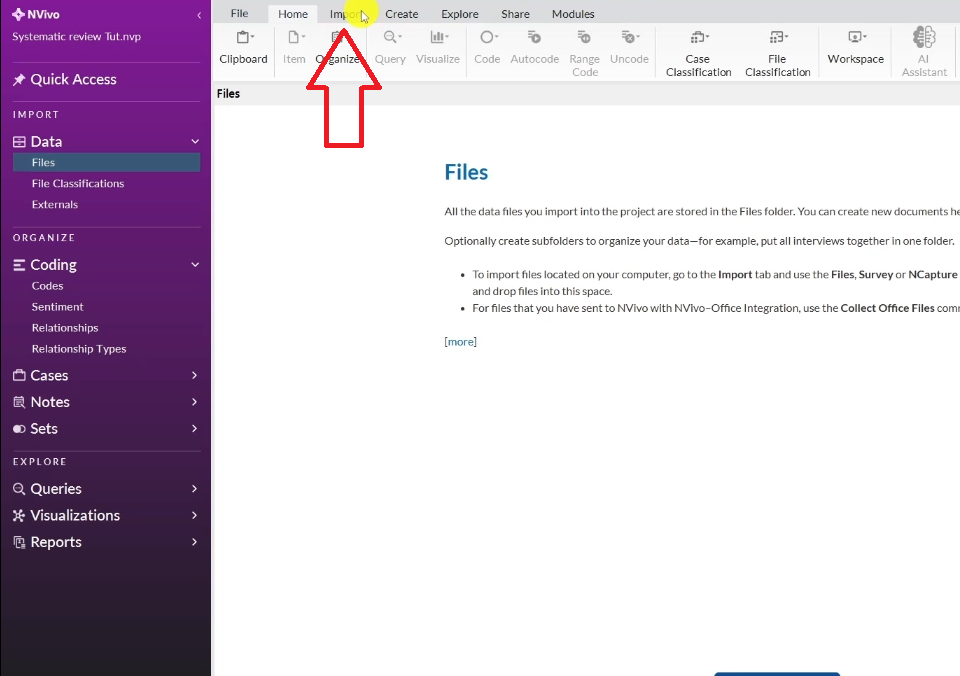Image resolution: width=960 pixels, height=676 pixels.
Task: Open the Clipboard ribbon group
Action: tap(243, 47)
